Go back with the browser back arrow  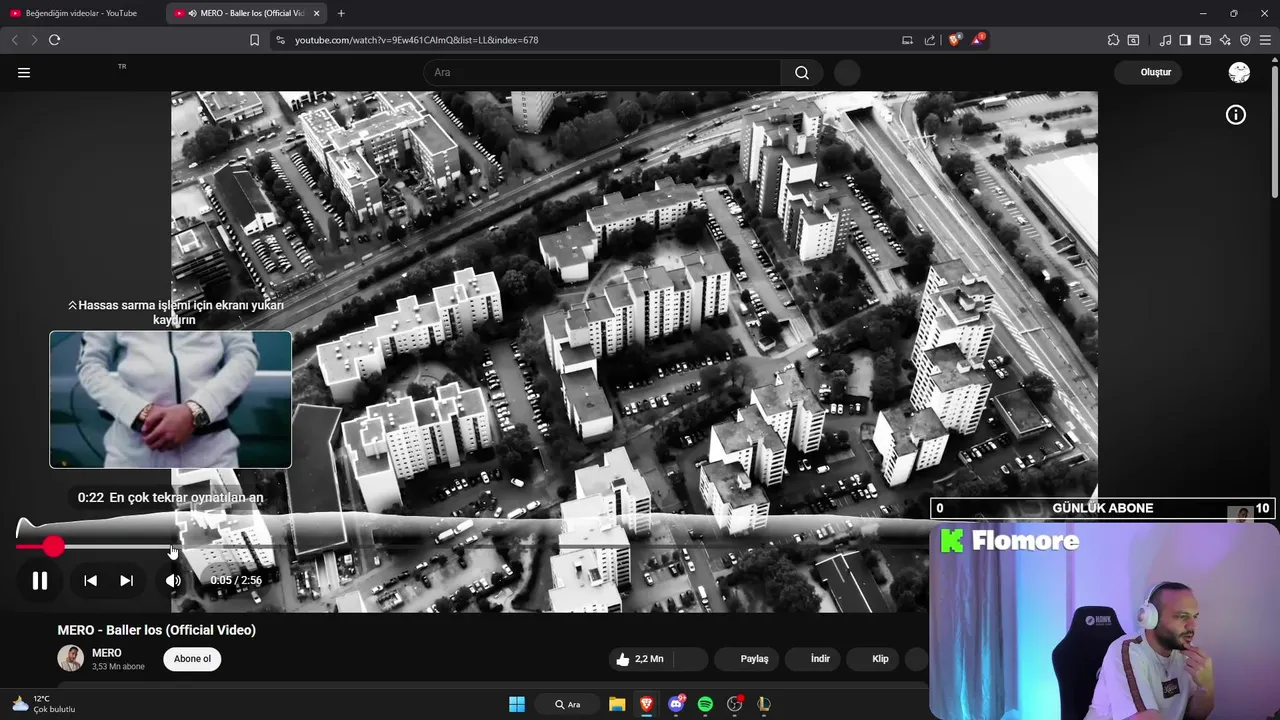click(14, 40)
